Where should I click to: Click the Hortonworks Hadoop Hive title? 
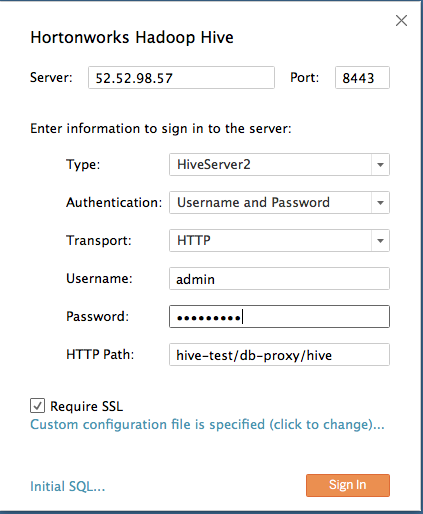[x=132, y=37]
